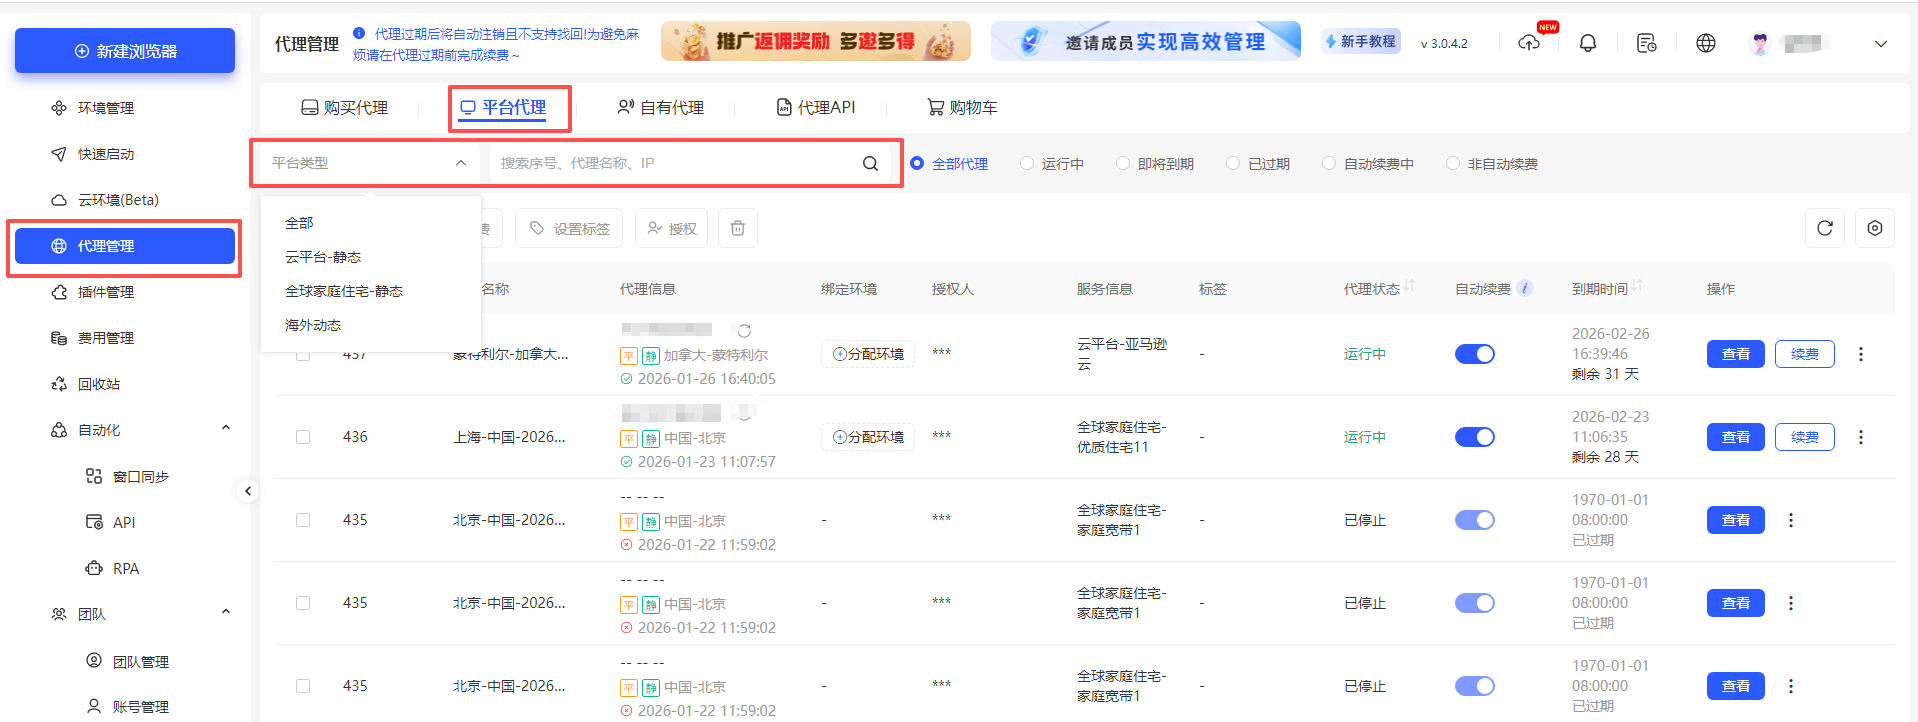Switch to the 自有代理 tab
Screen dimensions: 1918x722
tap(661, 108)
